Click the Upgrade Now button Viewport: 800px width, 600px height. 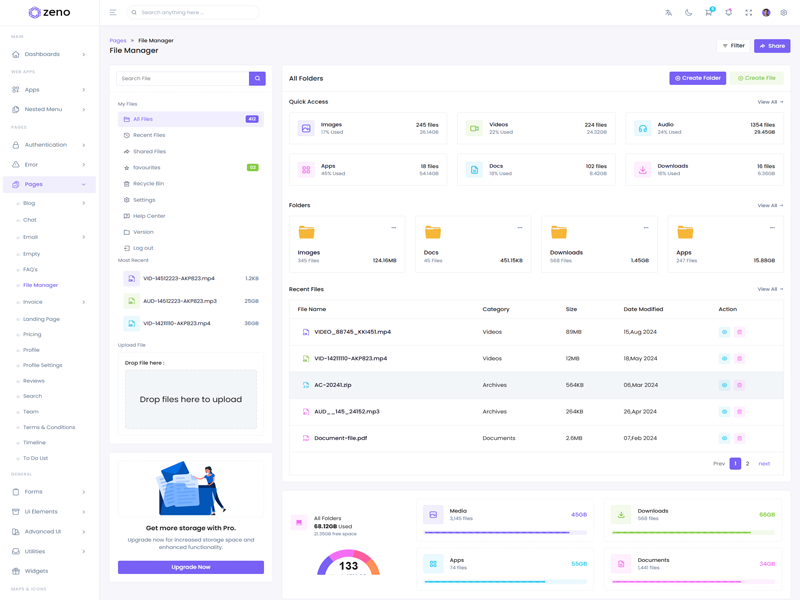pos(190,567)
